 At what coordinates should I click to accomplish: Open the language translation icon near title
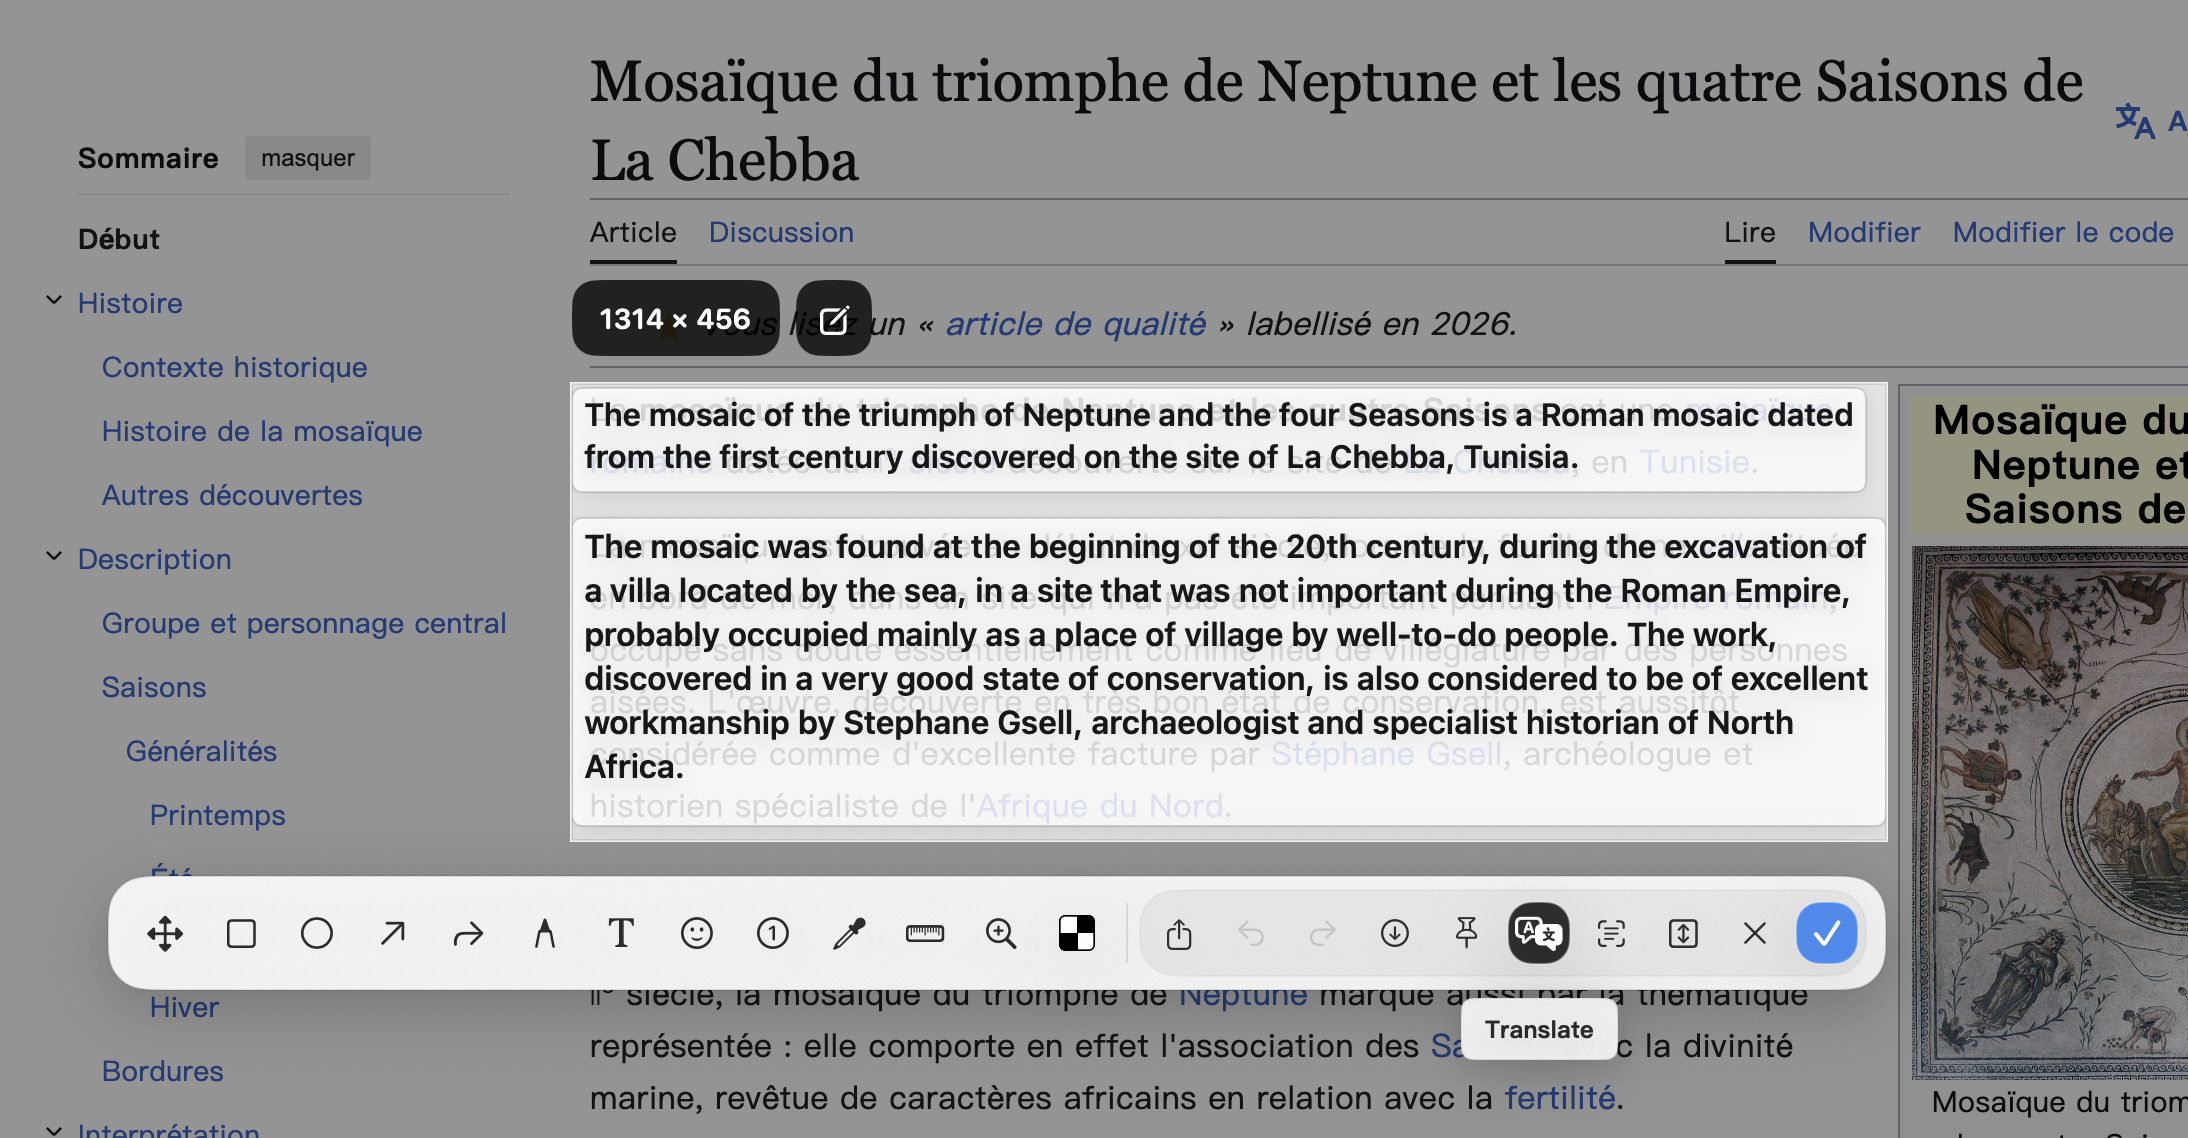click(x=2135, y=122)
